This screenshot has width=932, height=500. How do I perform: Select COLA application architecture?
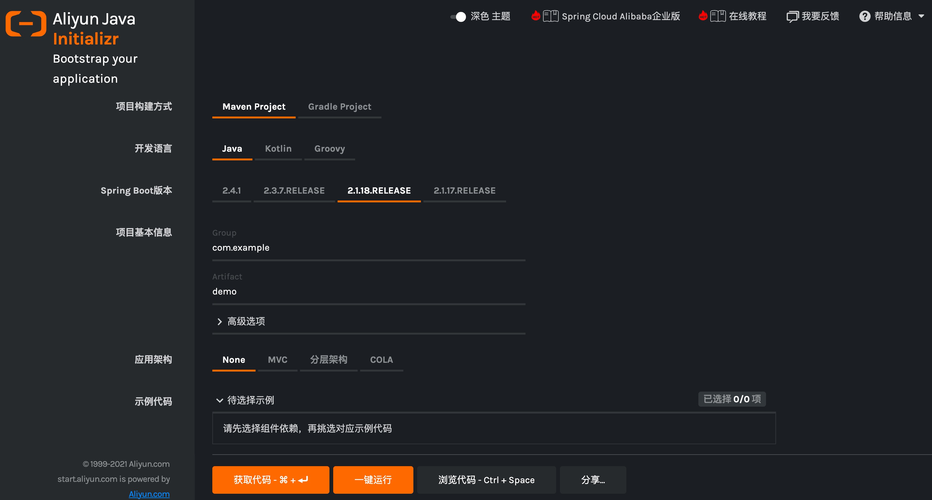[x=382, y=360]
